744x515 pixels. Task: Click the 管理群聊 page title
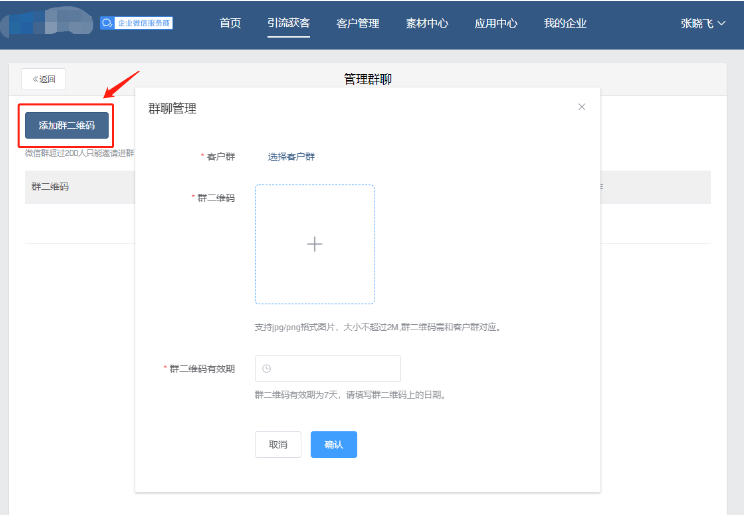click(371, 79)
